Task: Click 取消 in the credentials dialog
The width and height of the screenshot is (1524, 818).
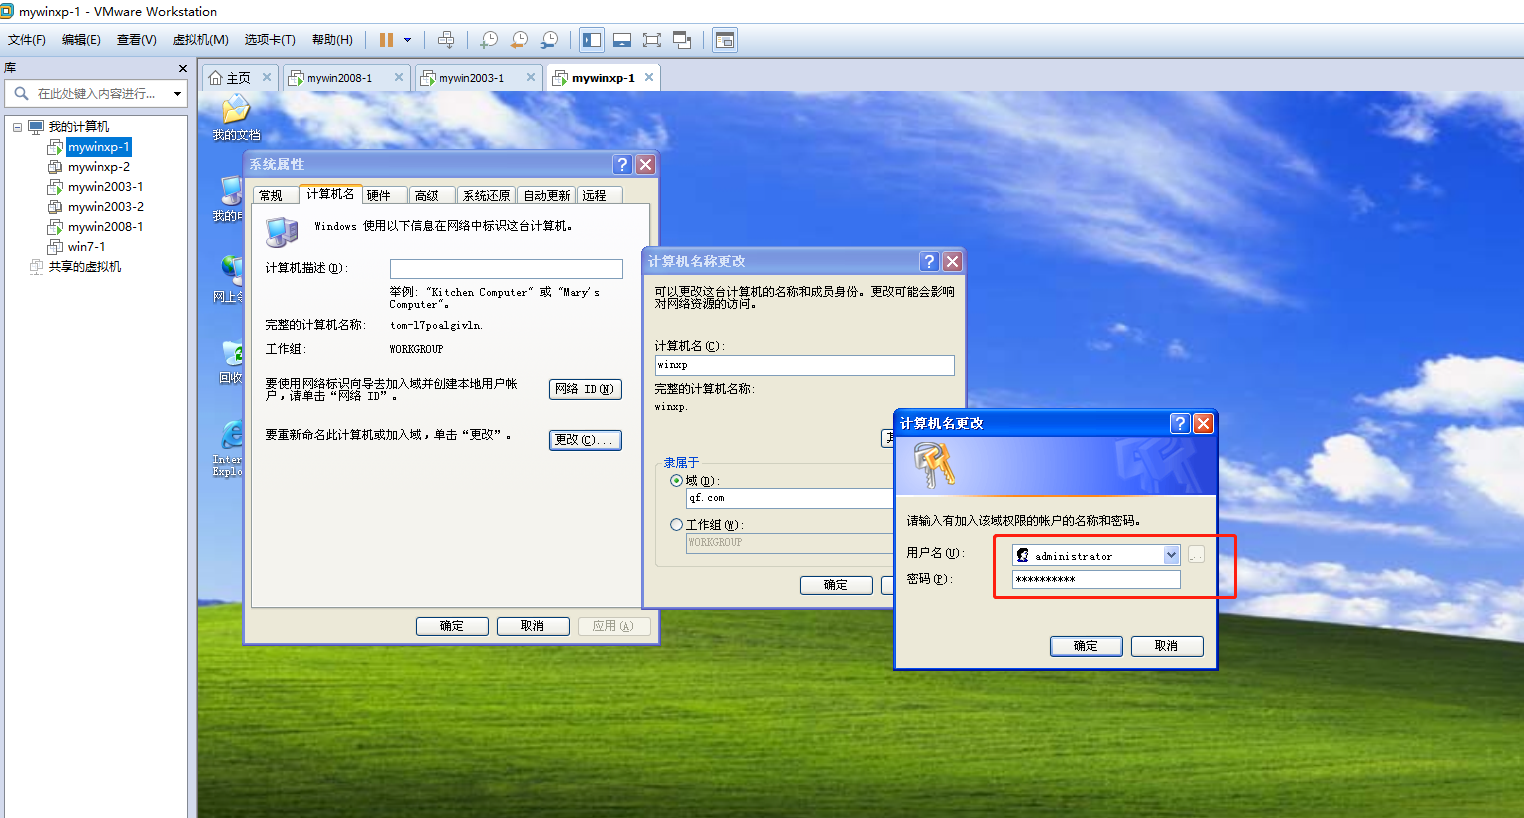Action: click(x=1167, y=646)
